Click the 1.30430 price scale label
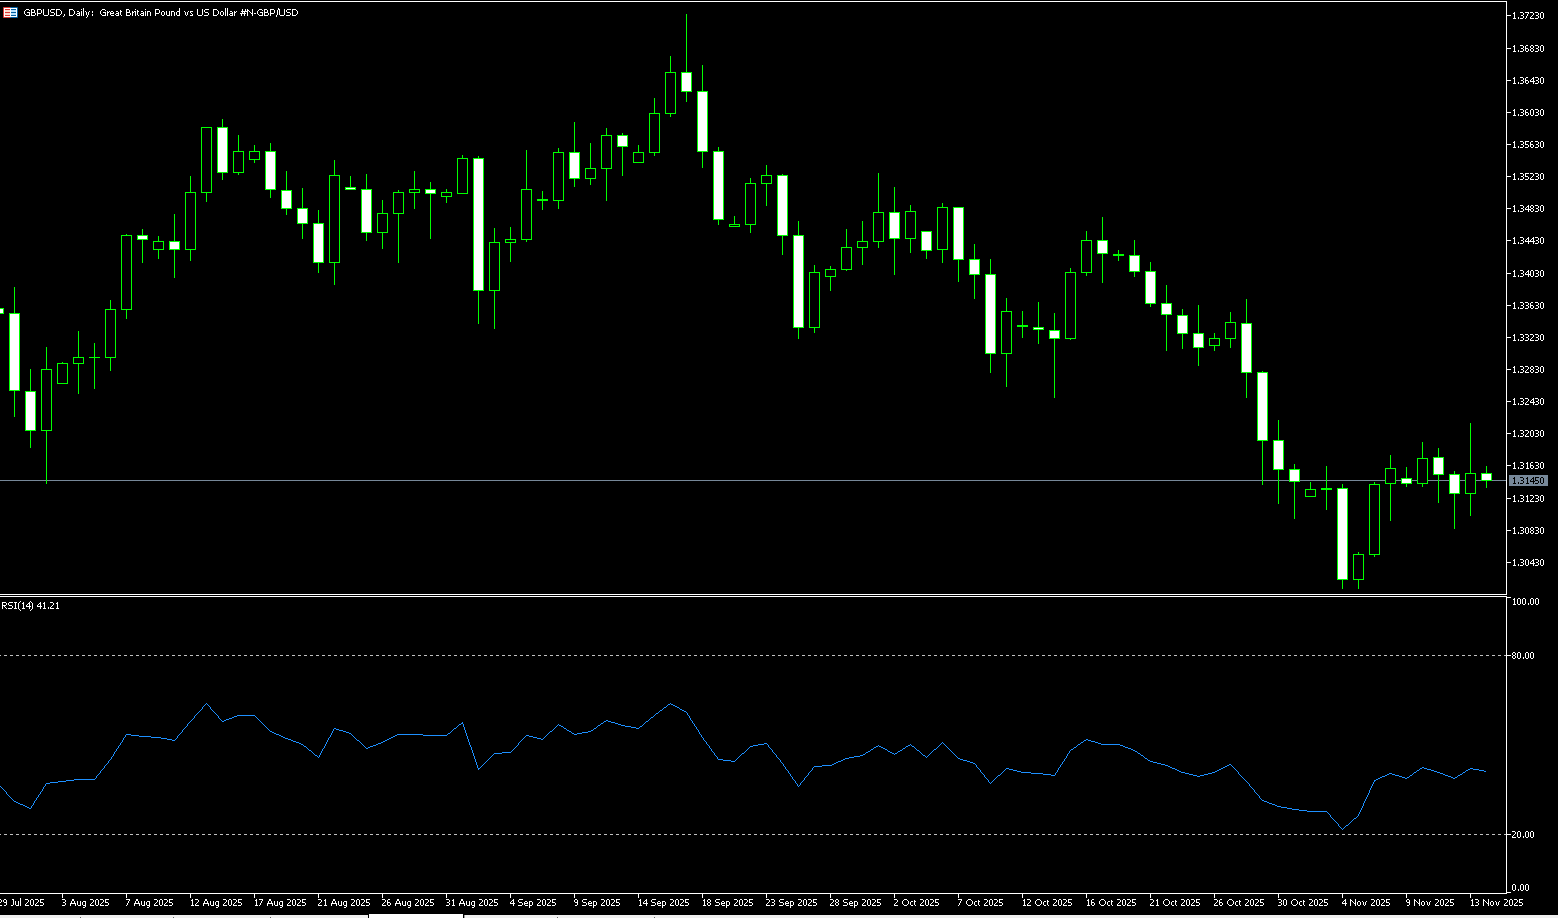 tap(1528, 563)
